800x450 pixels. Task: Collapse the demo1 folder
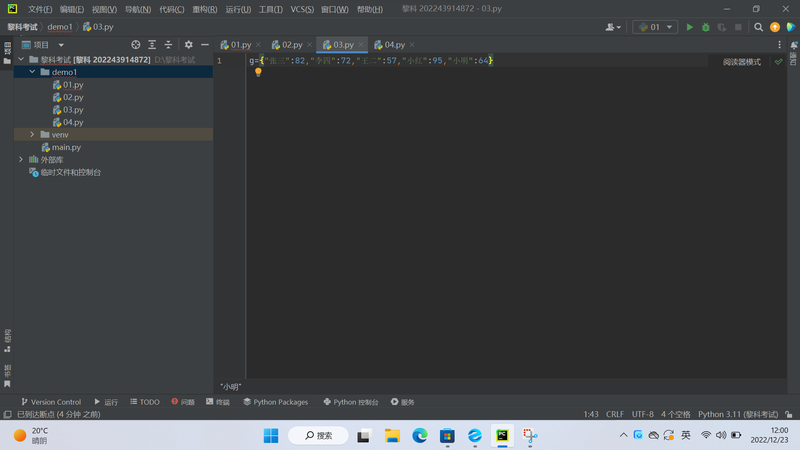(x=32, y=72)
